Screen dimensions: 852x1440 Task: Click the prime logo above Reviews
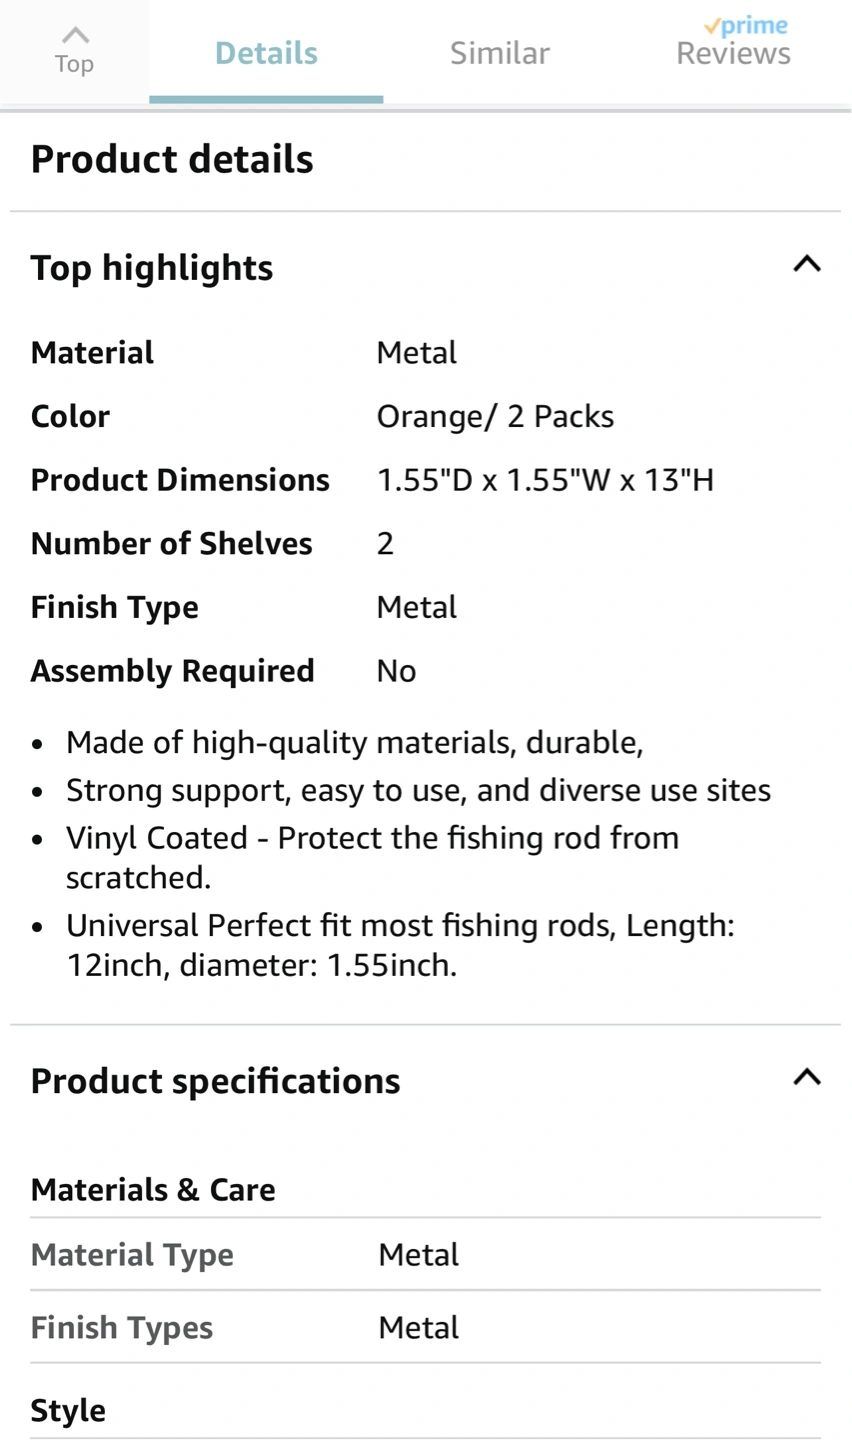746,26
